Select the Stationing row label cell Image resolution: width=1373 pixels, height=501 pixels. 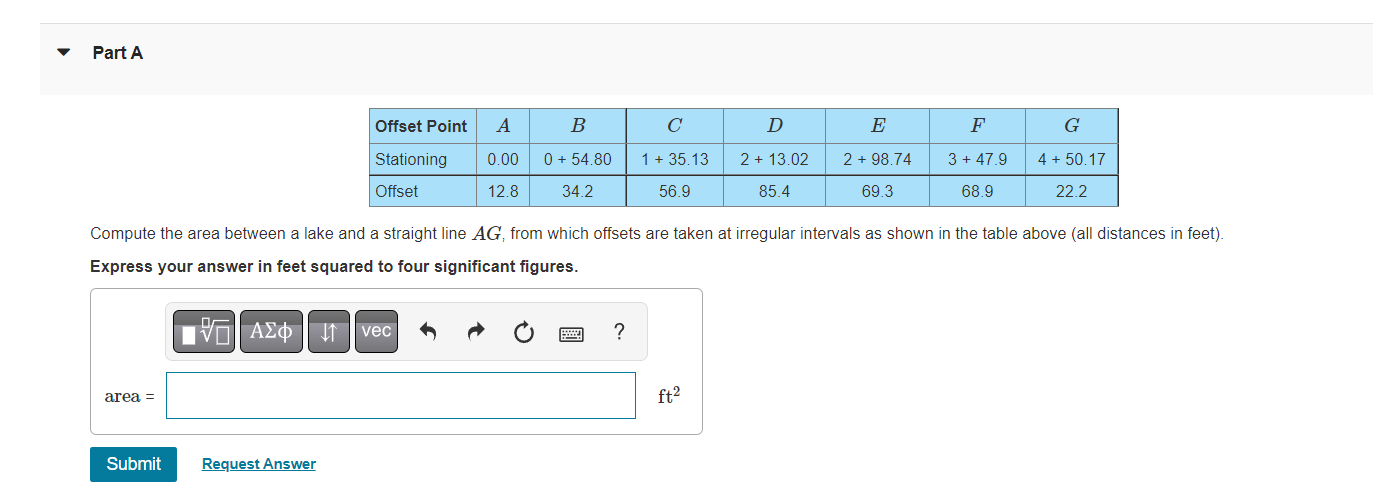point(421,159)
